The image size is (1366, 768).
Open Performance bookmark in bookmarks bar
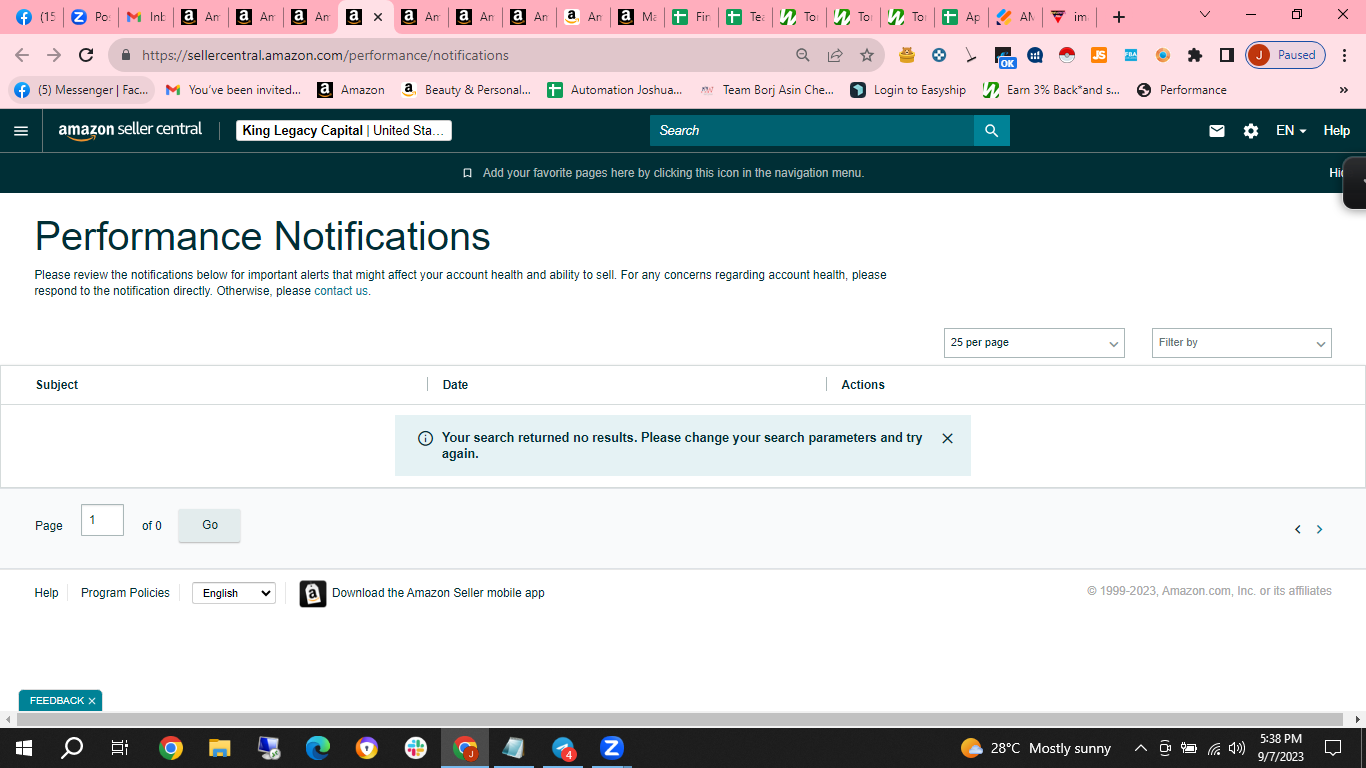pyautogui.click(x=1182, y=90)
